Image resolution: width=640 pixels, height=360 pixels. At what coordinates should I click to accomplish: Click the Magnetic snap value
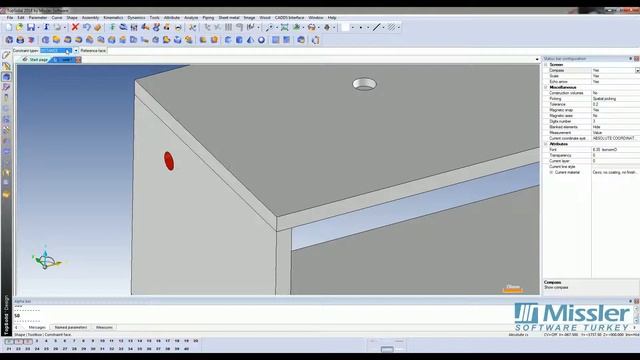coord(616,110)
